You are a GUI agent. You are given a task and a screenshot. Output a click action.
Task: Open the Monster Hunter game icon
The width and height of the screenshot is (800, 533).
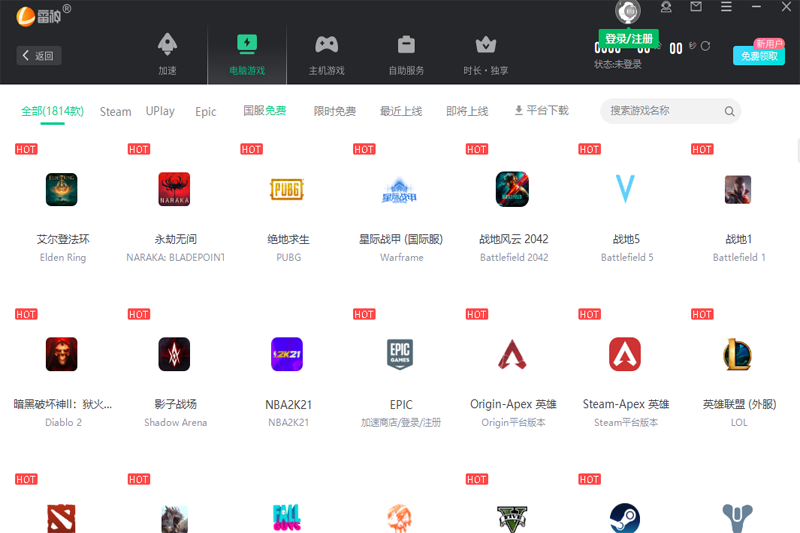(174, 519)
